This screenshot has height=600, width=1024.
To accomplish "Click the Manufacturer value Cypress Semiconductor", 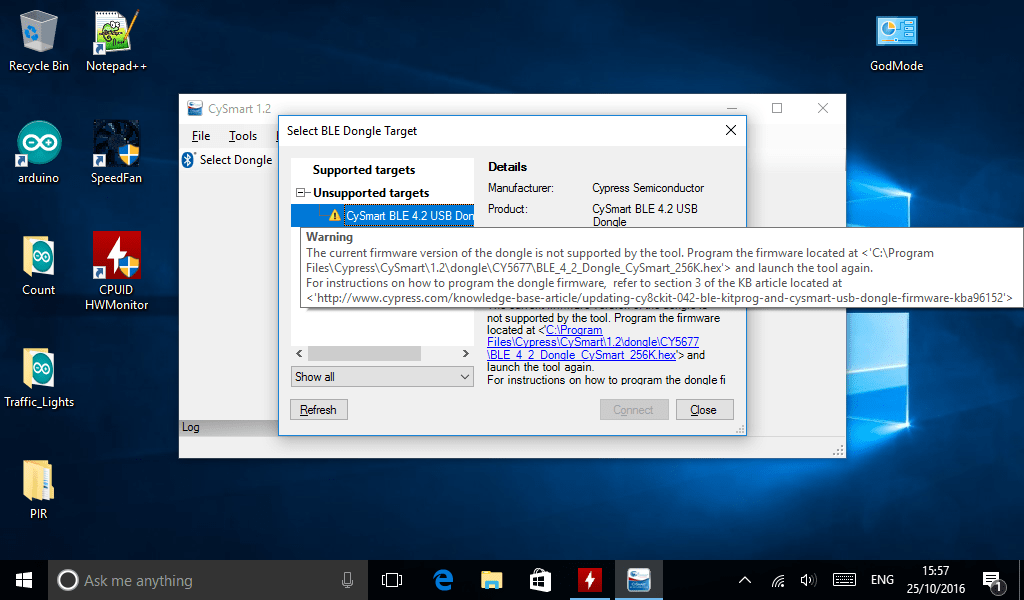I will pyautogui.click(x=648, y=188).
